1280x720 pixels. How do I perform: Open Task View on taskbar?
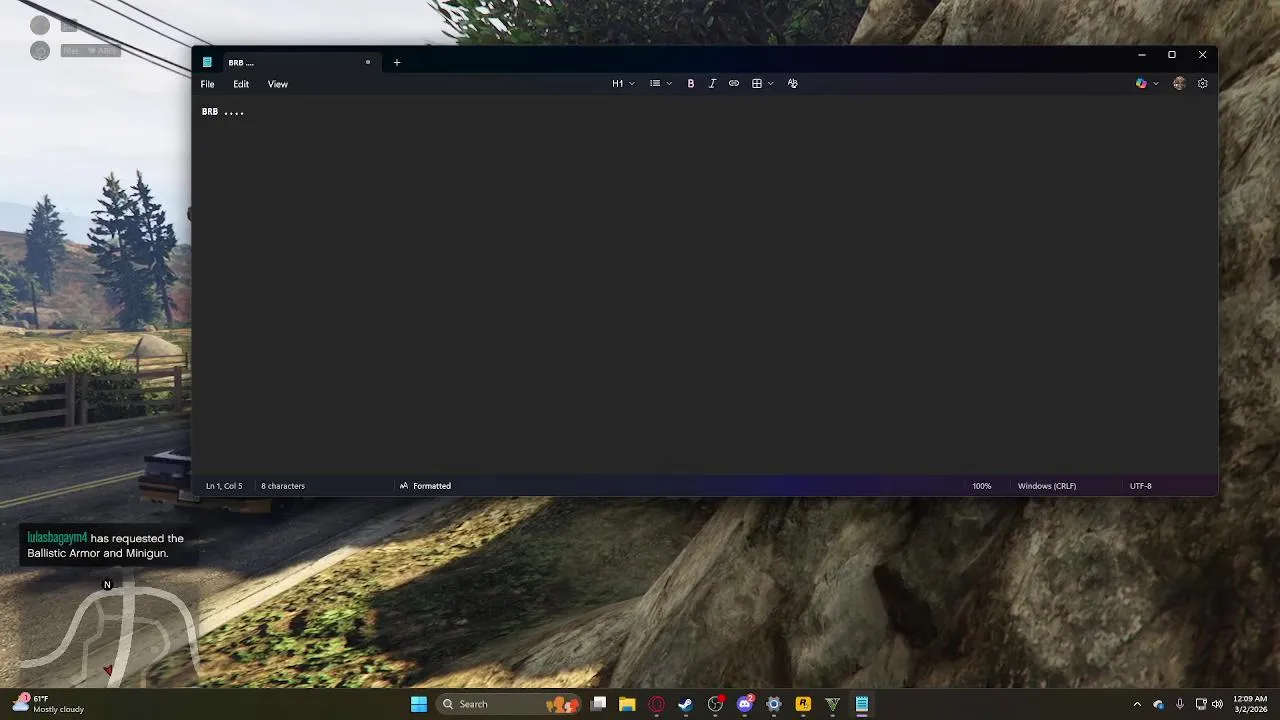[598, 704]
